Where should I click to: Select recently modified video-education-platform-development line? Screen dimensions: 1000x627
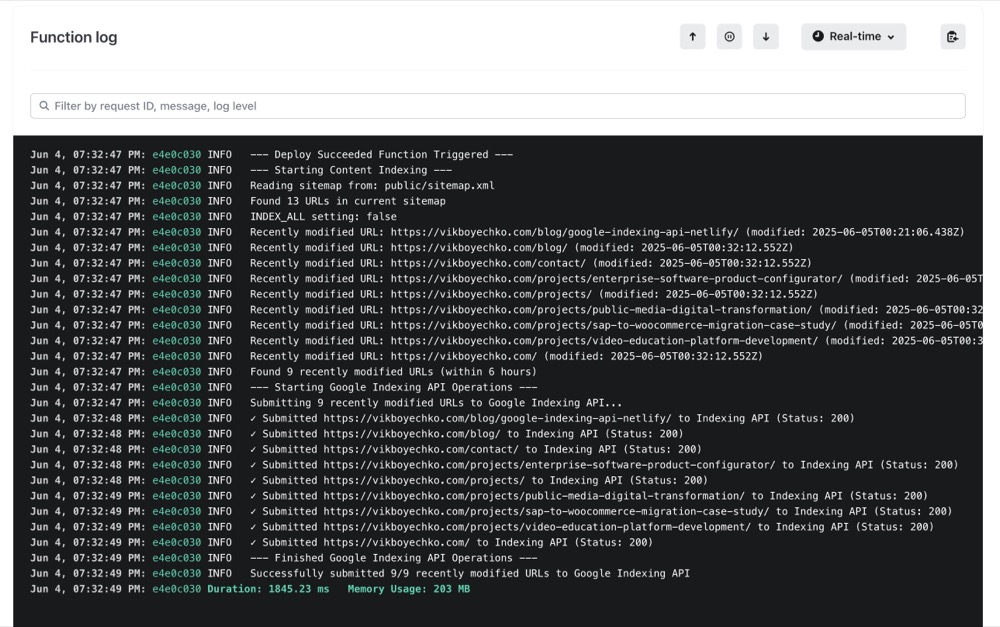point(506,341)
